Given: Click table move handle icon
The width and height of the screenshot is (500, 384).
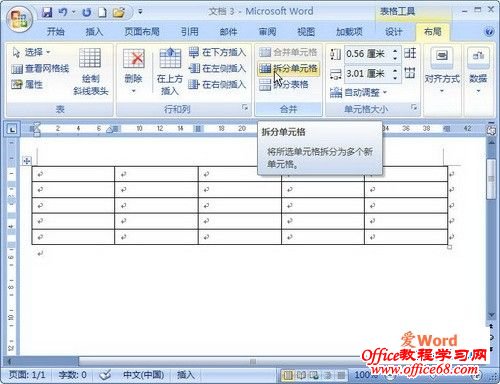Looking at the screenshot, I should coord(27,161).
